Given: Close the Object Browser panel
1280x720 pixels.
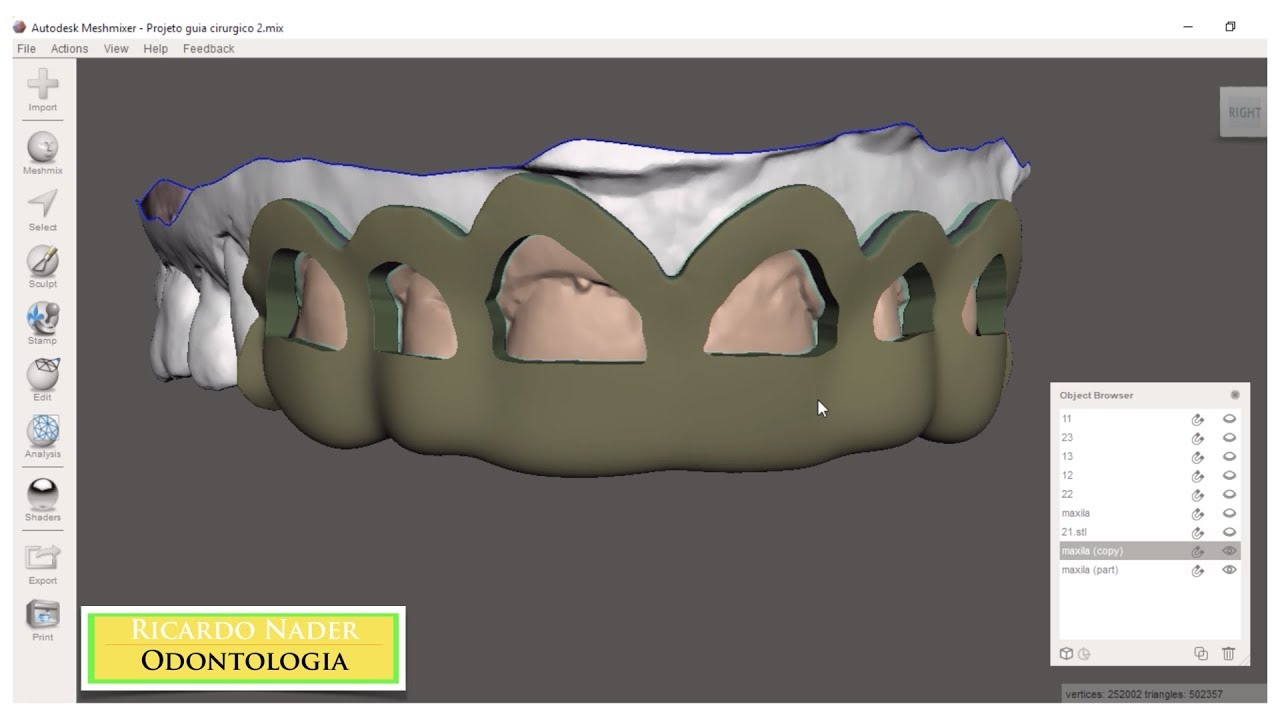Looking at the screenshot, I should (x=1235, y=395).
